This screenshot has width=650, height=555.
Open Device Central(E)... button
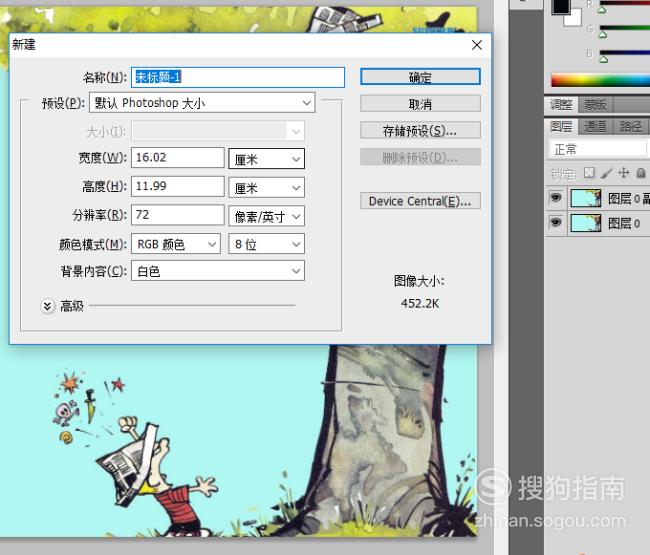click(420, 201)
